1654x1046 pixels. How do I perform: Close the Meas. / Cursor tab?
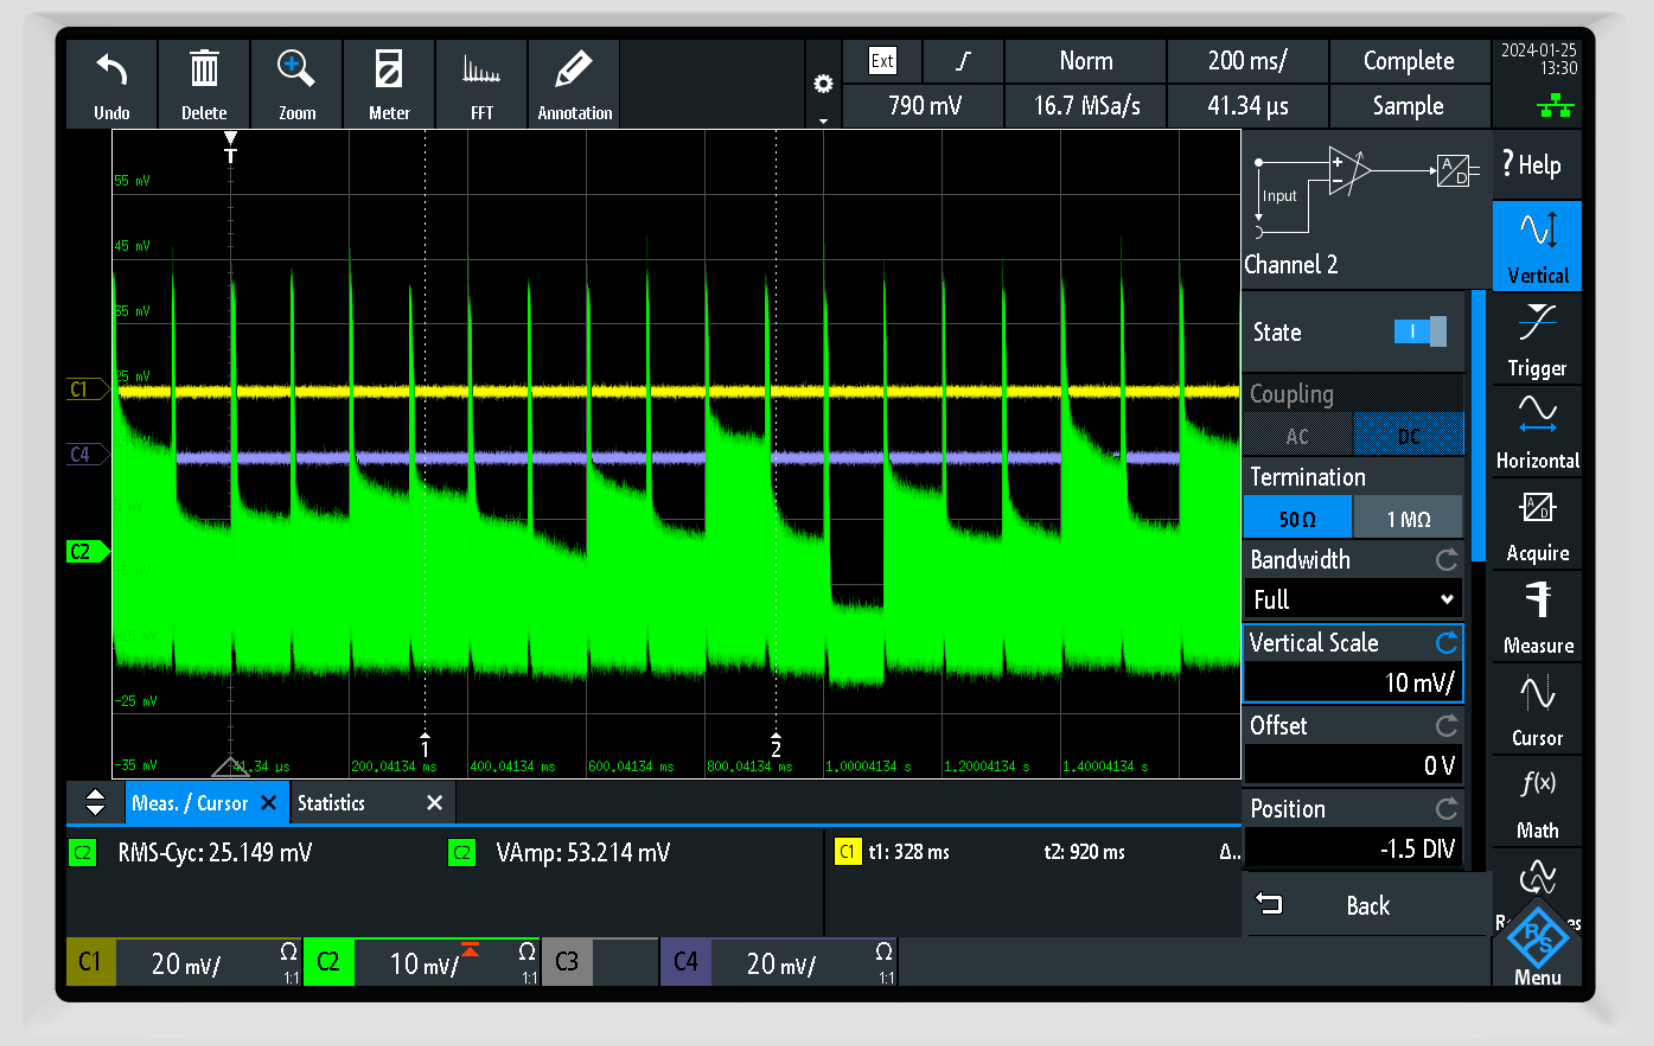(268, 803)
